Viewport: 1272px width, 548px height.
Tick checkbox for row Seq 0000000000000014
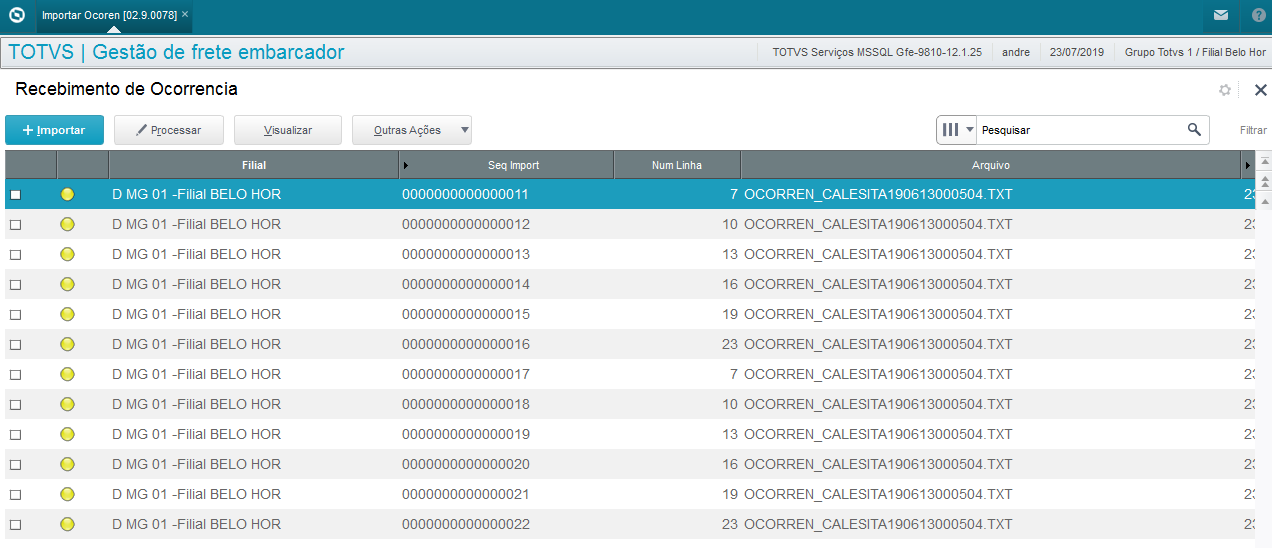click(x=15, y=284)
